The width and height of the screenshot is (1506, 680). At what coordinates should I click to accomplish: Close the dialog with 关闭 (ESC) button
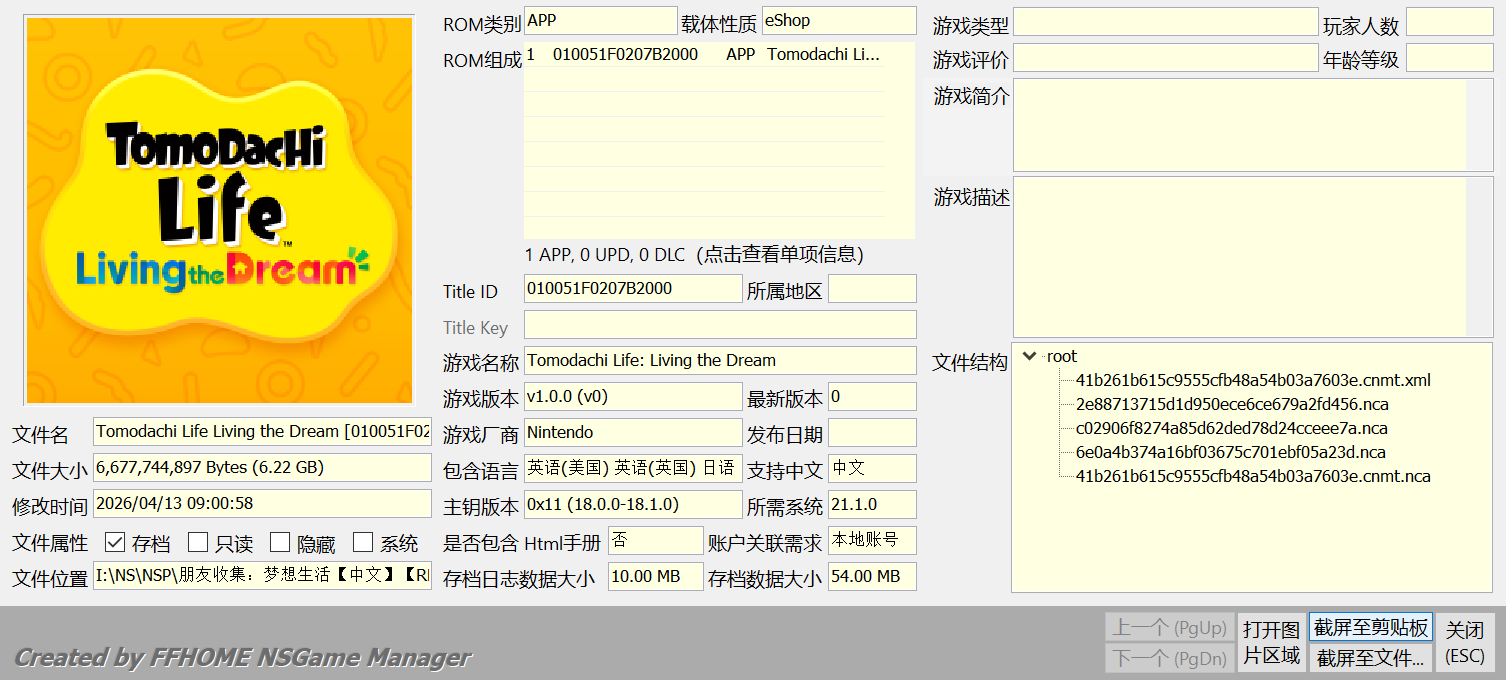tap(1465, 642)
